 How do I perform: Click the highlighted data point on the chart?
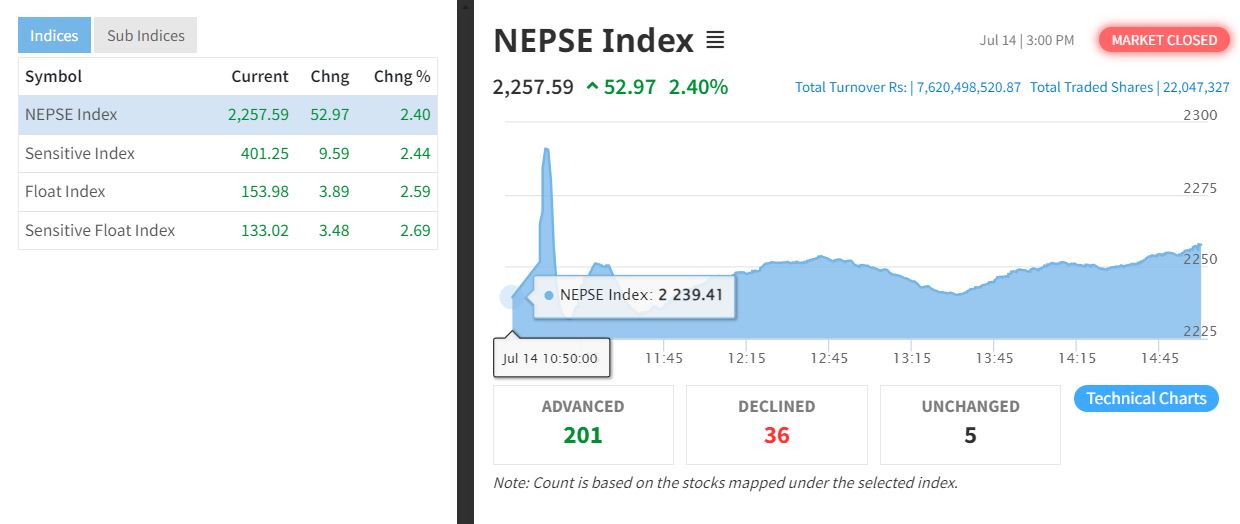(x=512, y=296)
